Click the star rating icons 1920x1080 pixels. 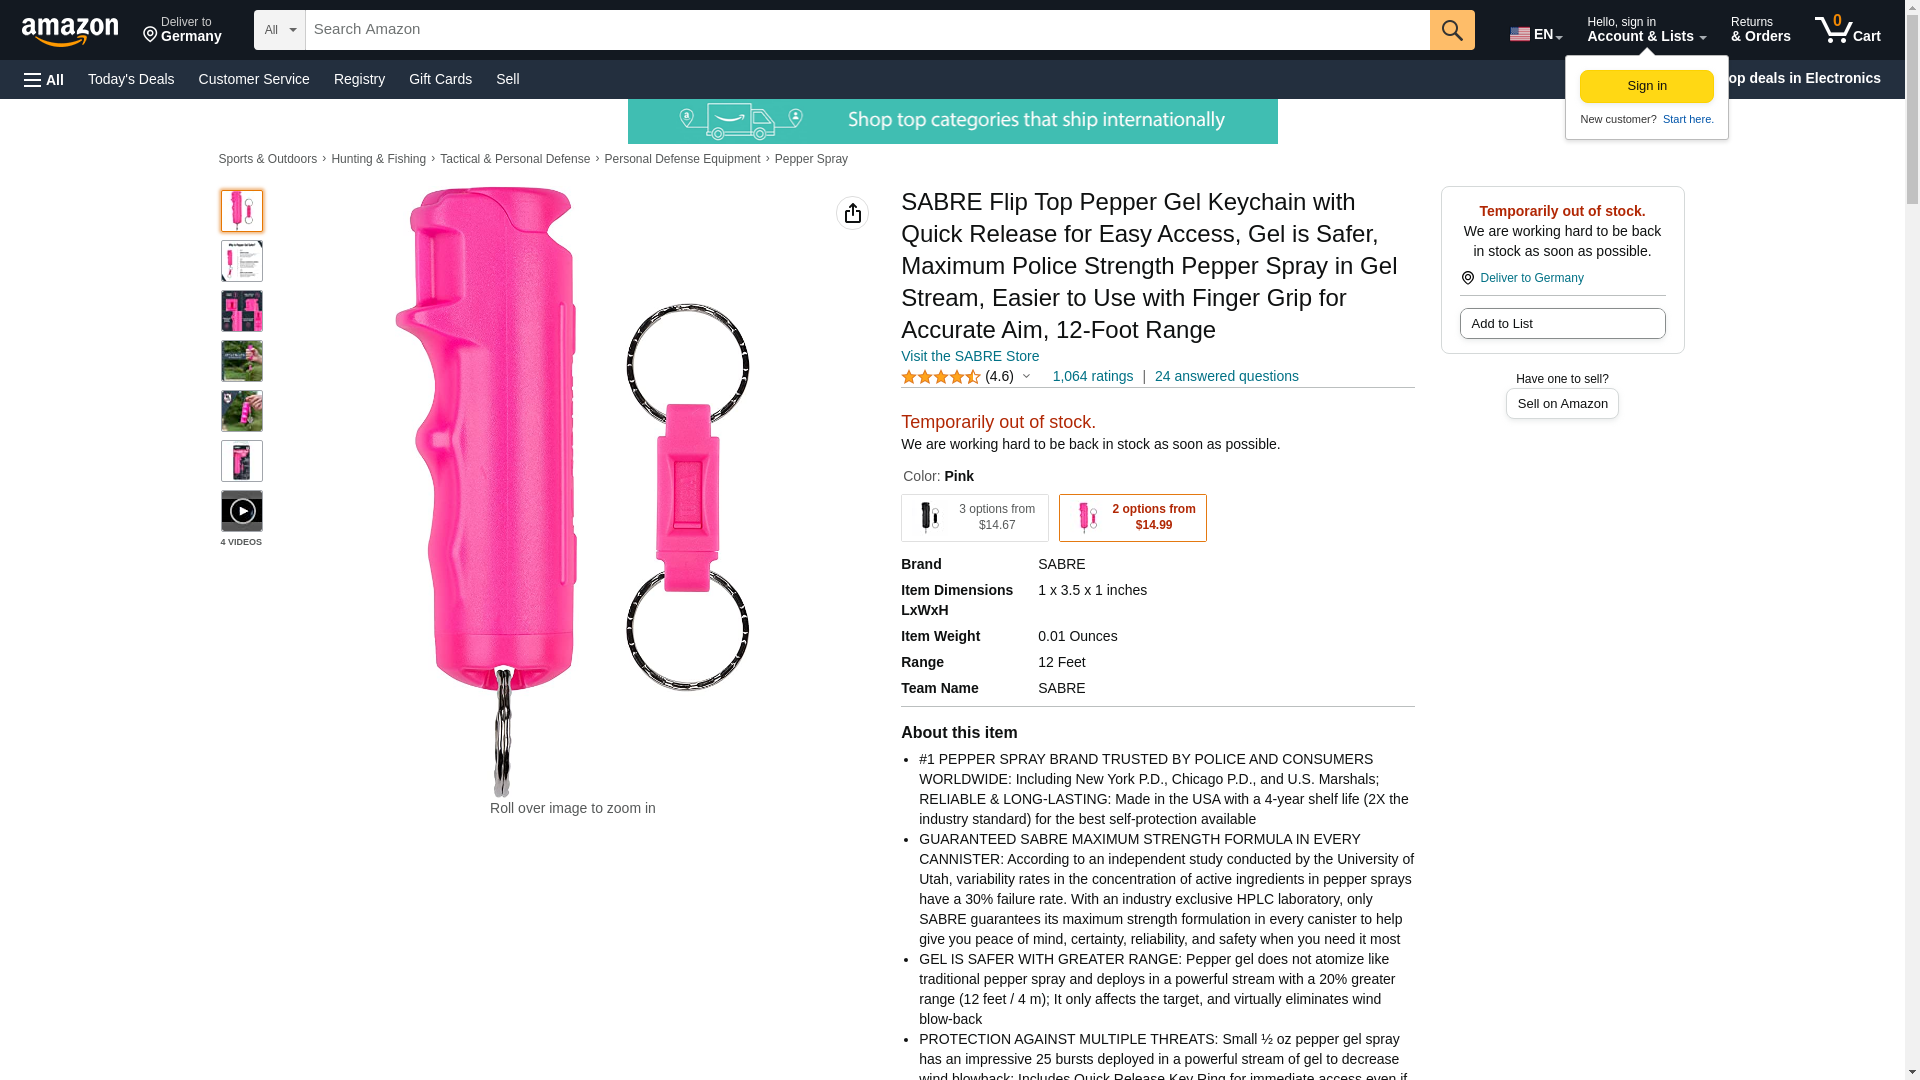[x=940, y=377]
